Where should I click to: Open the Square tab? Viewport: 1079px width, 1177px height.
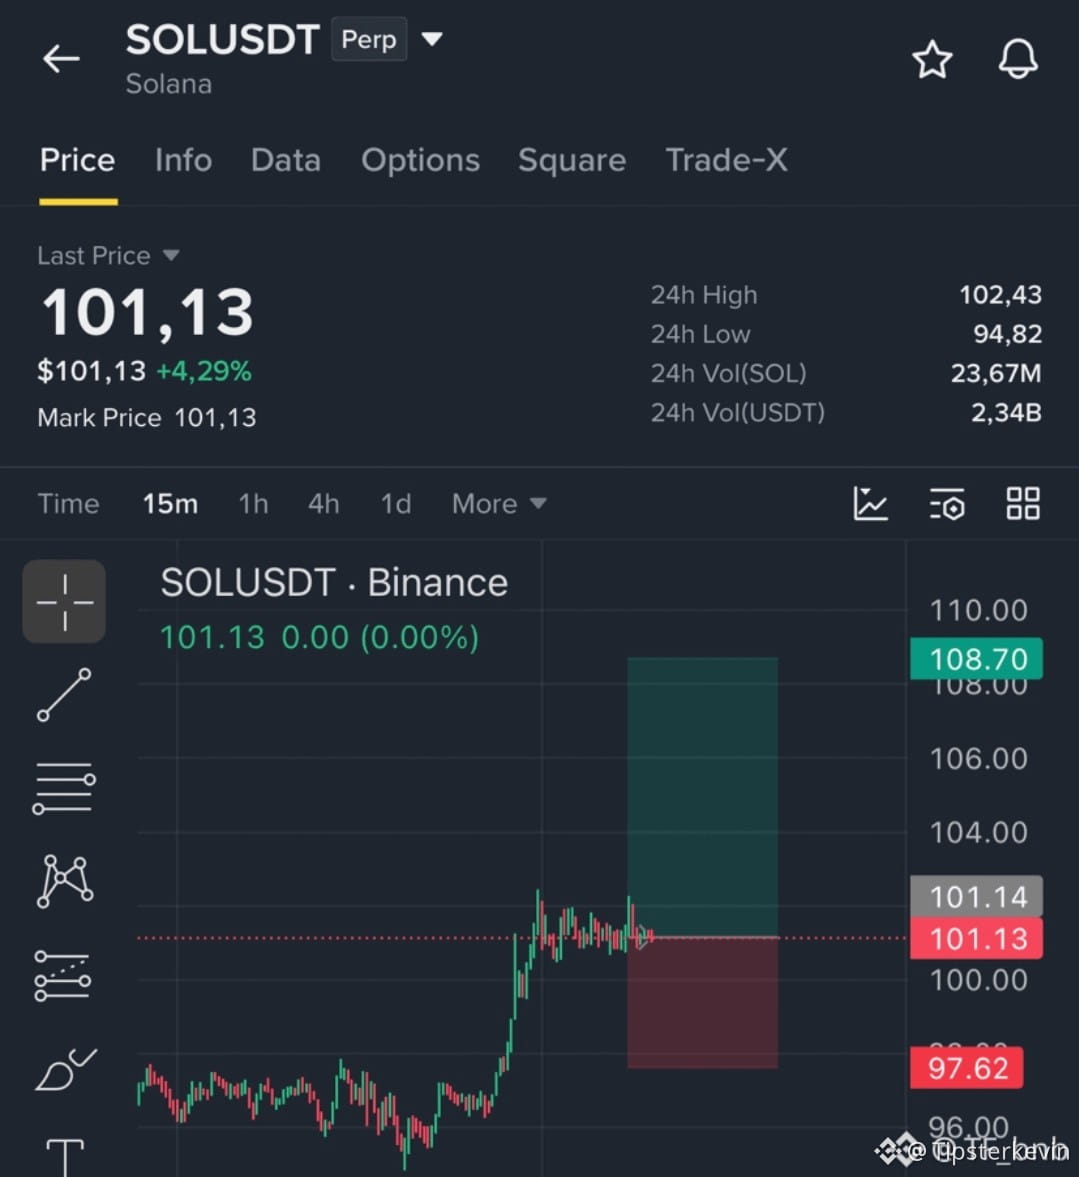(x=572, y=160)
